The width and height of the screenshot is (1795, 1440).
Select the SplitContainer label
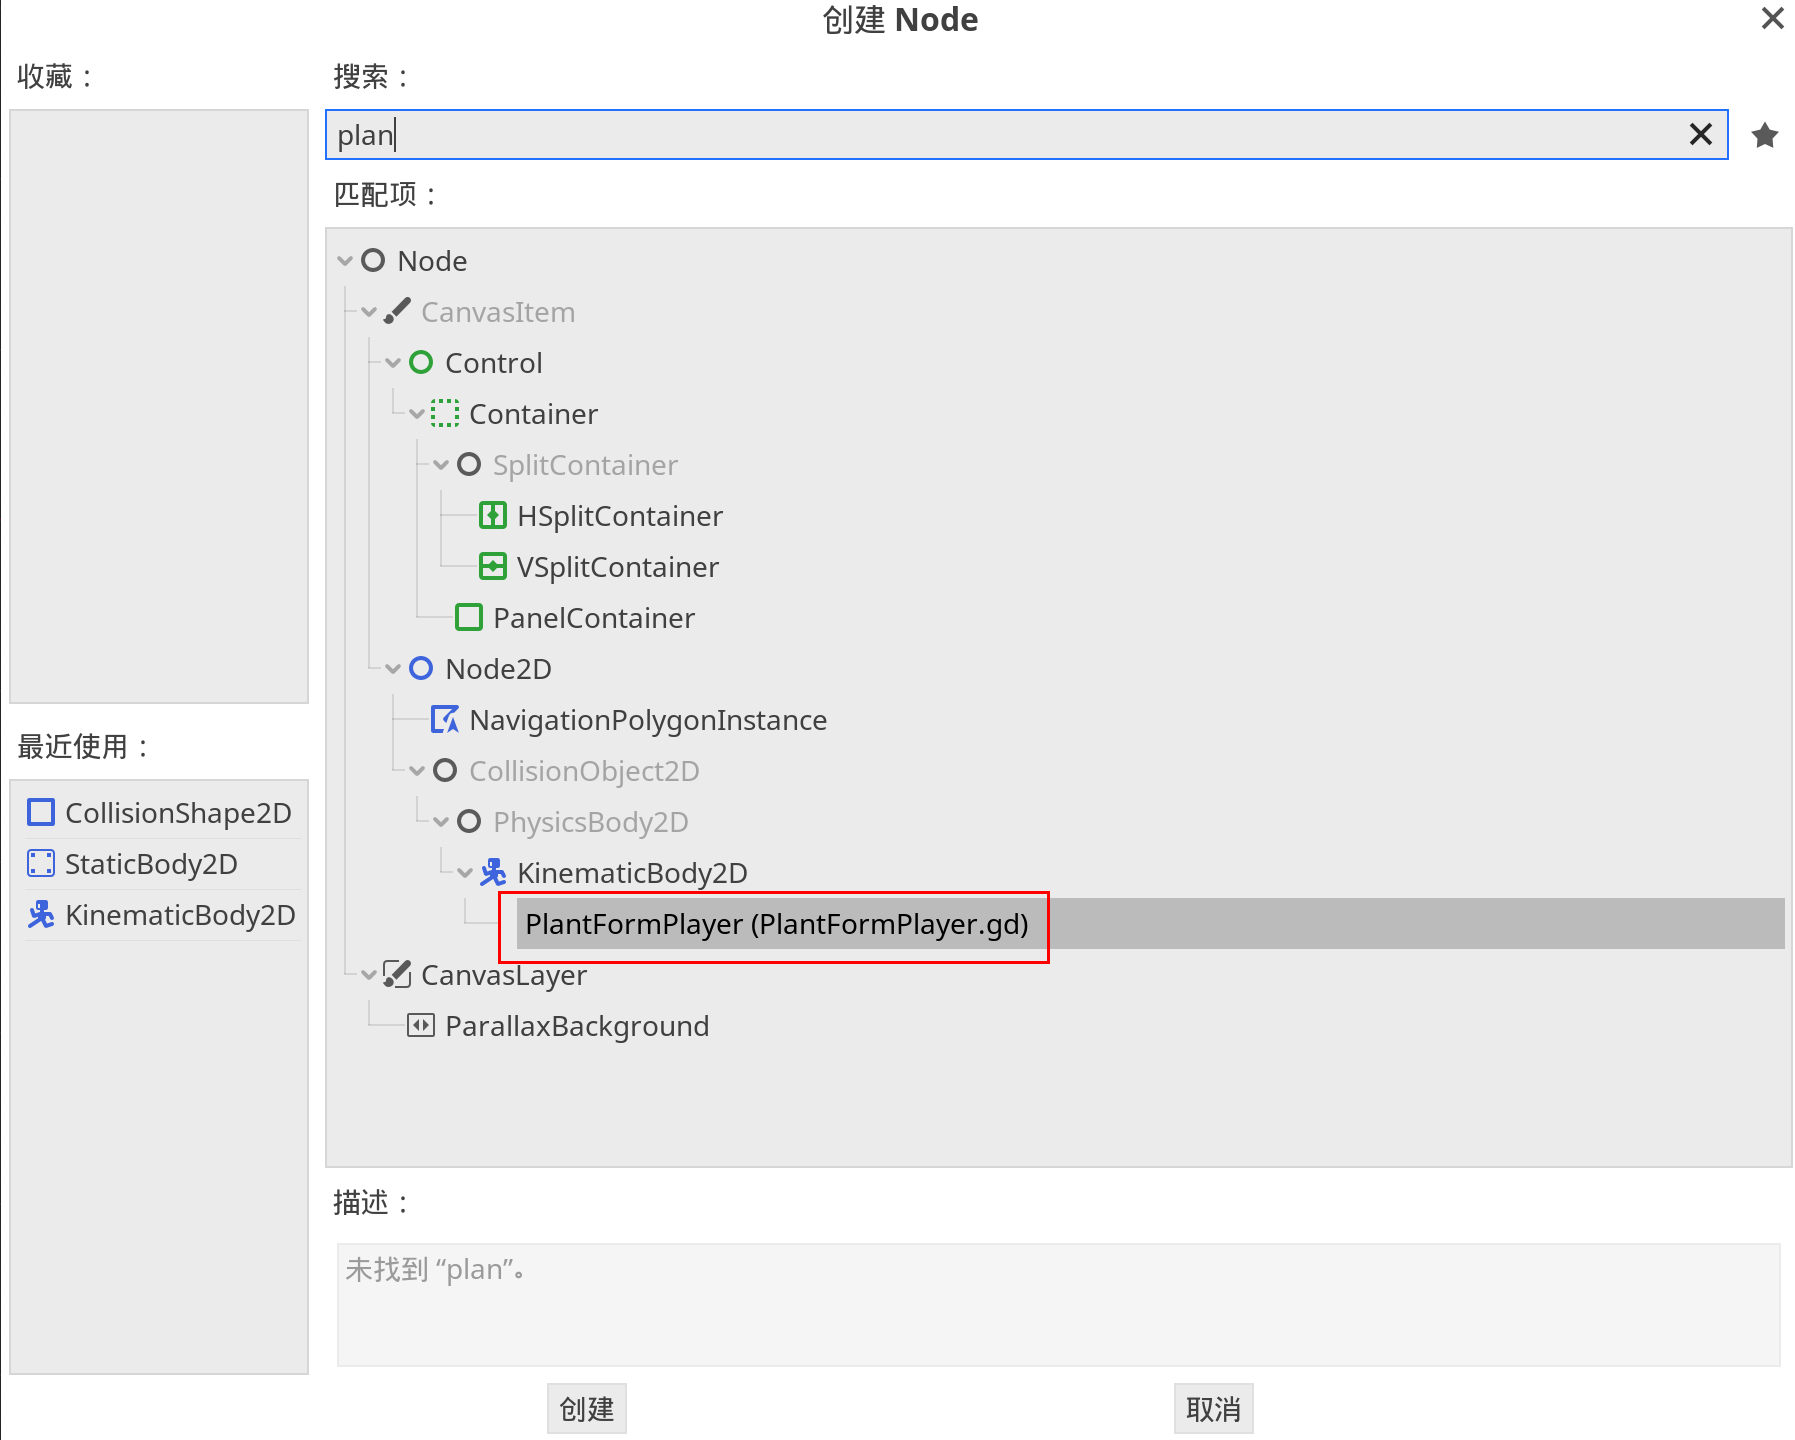click(x=585, y=465)
